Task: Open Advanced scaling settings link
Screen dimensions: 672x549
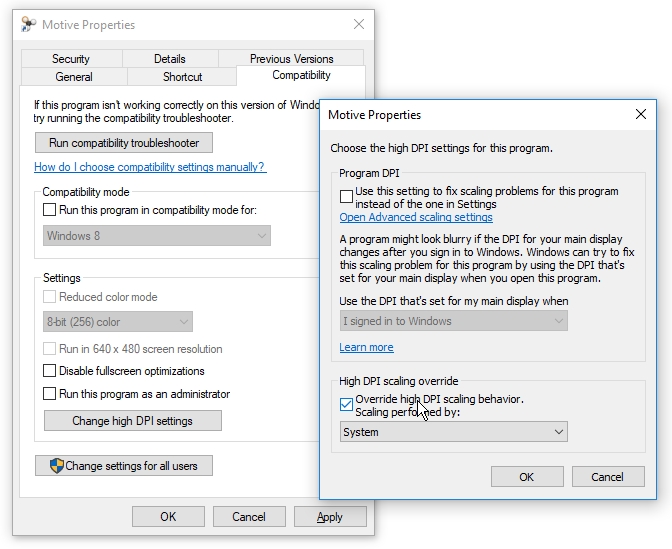Action: (x=416, y=217)
